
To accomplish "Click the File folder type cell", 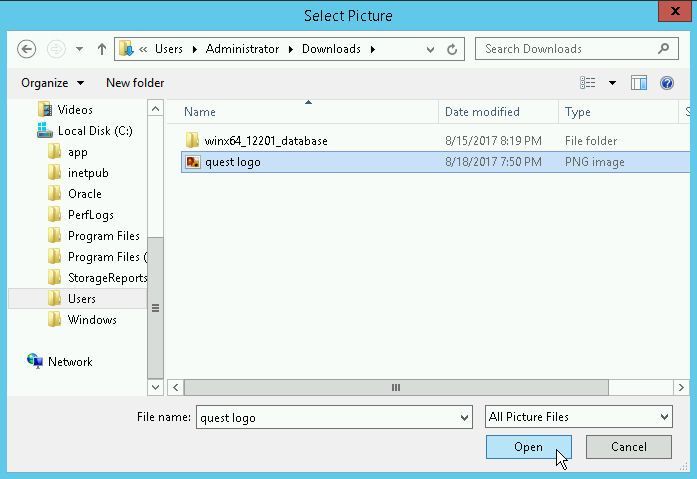I will (x=591, y=141).
